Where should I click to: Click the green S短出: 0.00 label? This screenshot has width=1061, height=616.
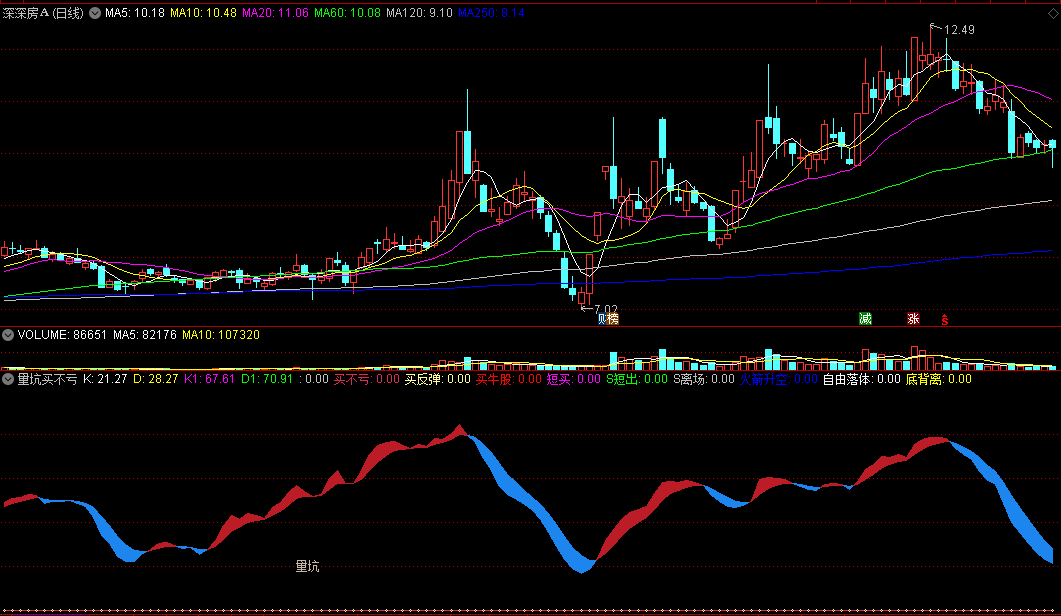(637, 379)
